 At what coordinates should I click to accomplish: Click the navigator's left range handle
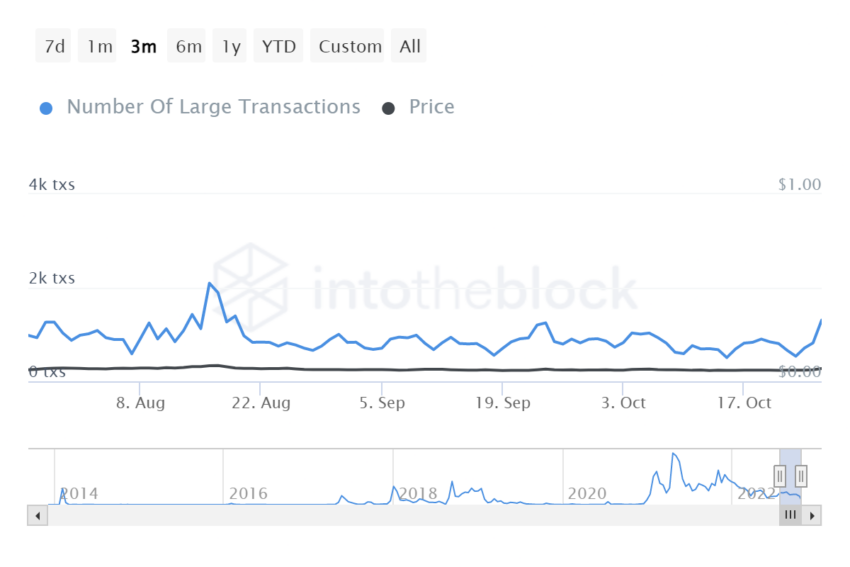click(x=780, y=476)
